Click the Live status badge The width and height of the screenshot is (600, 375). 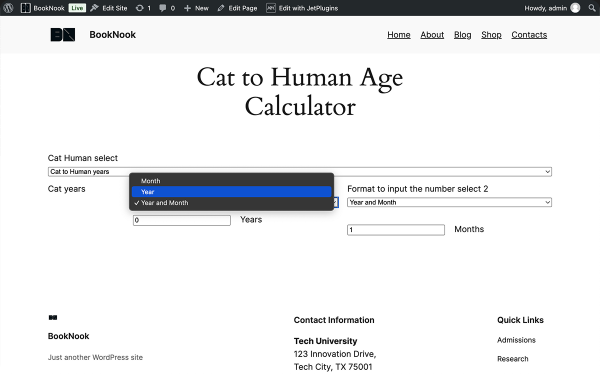77,8
